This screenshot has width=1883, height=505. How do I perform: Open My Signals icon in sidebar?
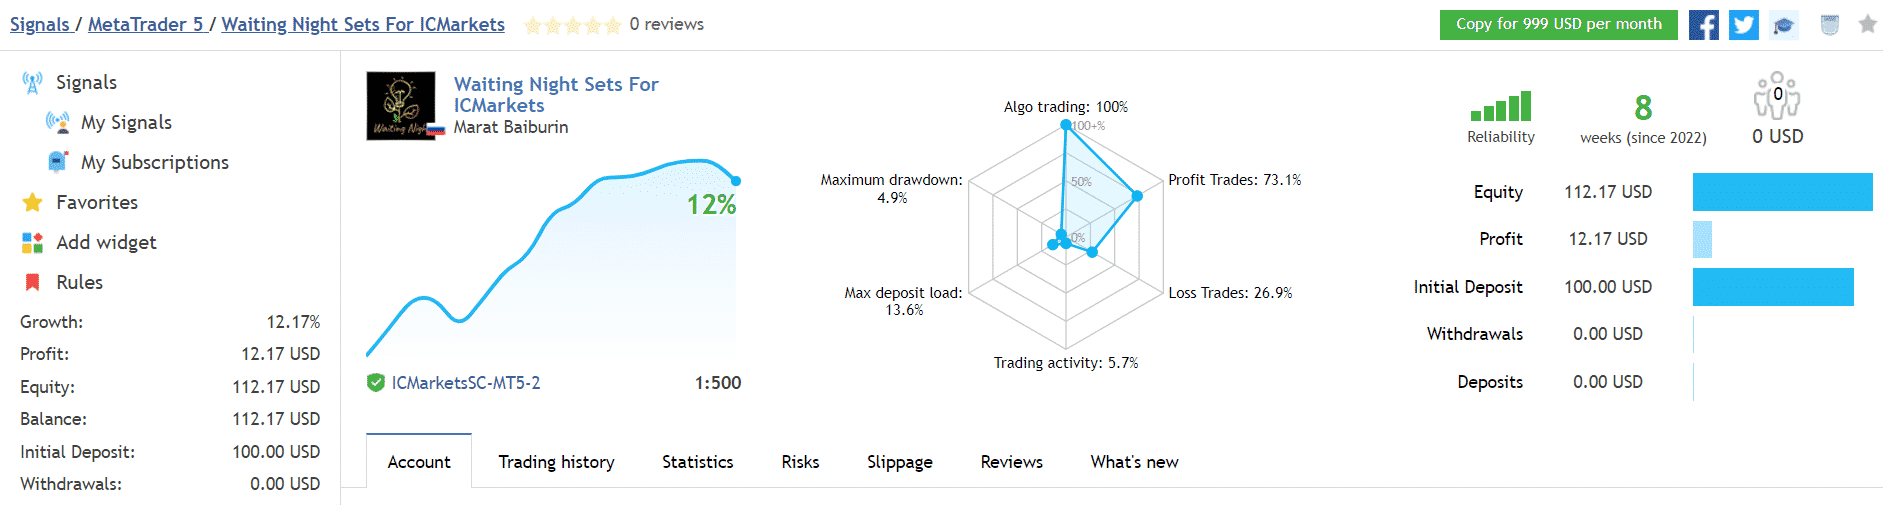pos(57,122)
